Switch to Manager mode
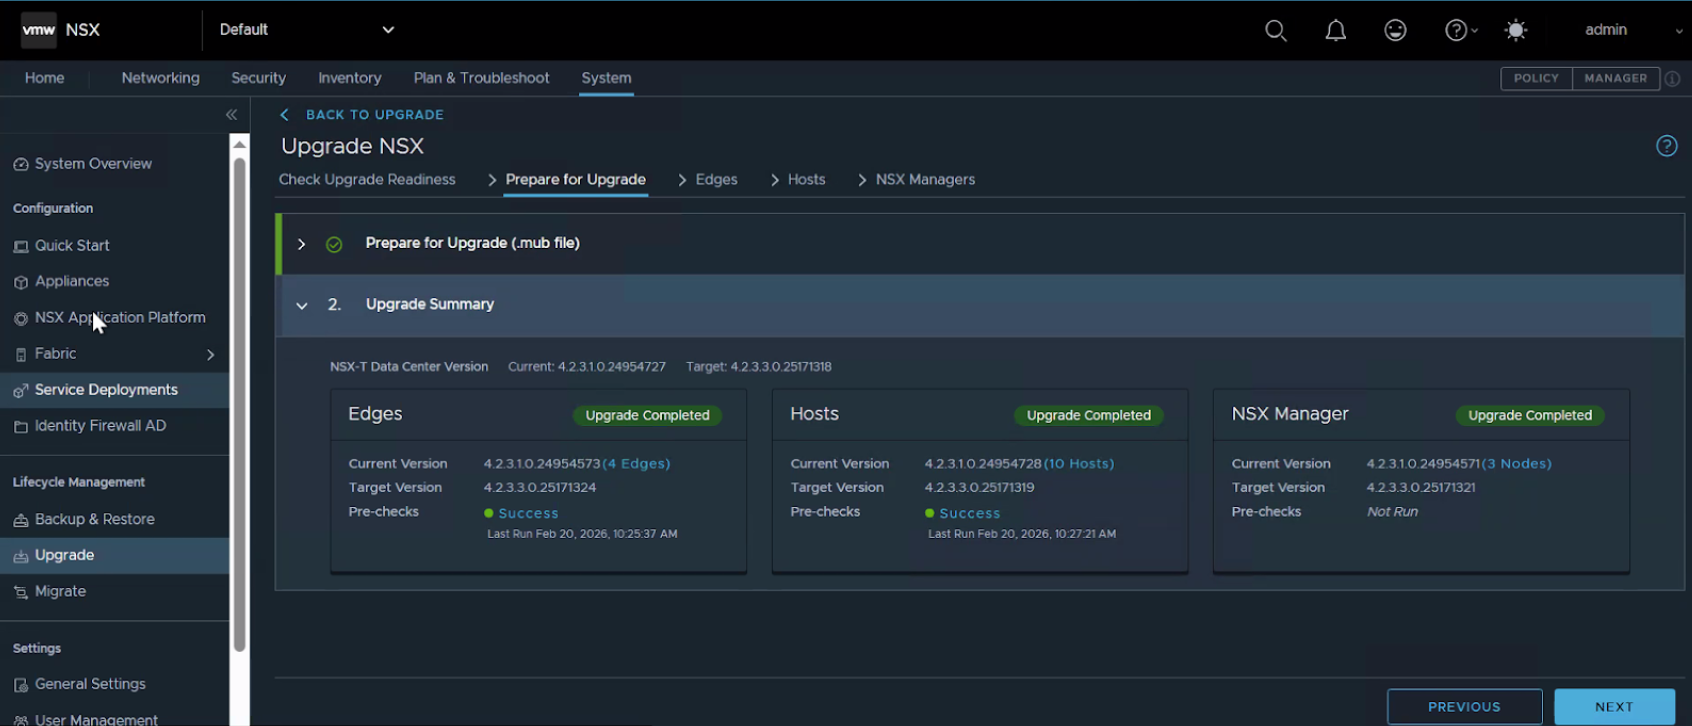 (1615, 78)
